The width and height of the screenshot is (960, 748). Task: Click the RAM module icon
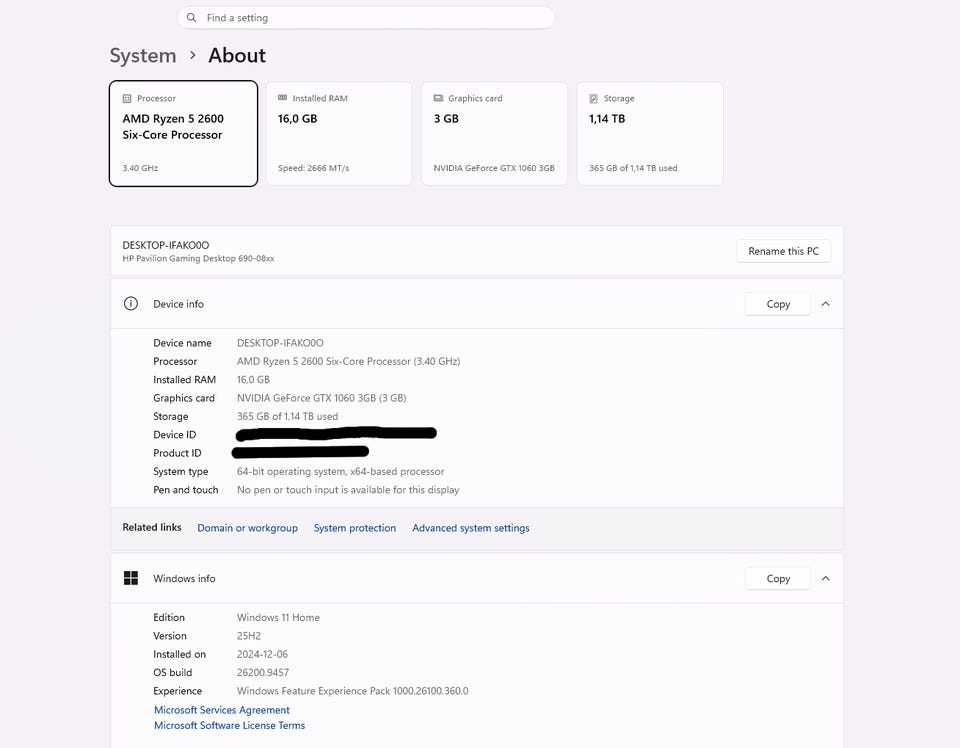pos(282,98)
